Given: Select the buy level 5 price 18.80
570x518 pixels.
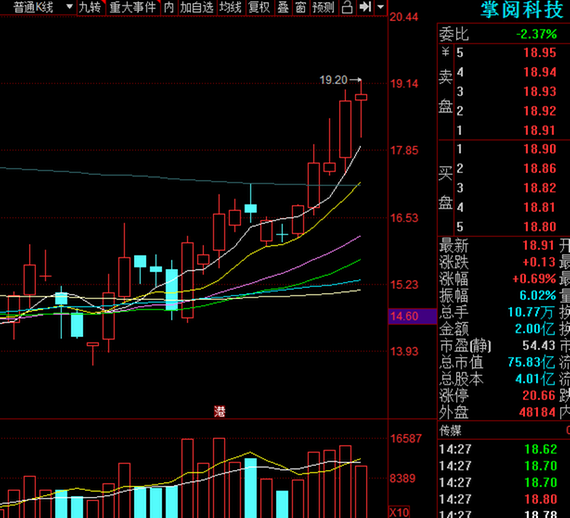Looking at the screenshot, I should pyautogui.click(x=539, y=227).
